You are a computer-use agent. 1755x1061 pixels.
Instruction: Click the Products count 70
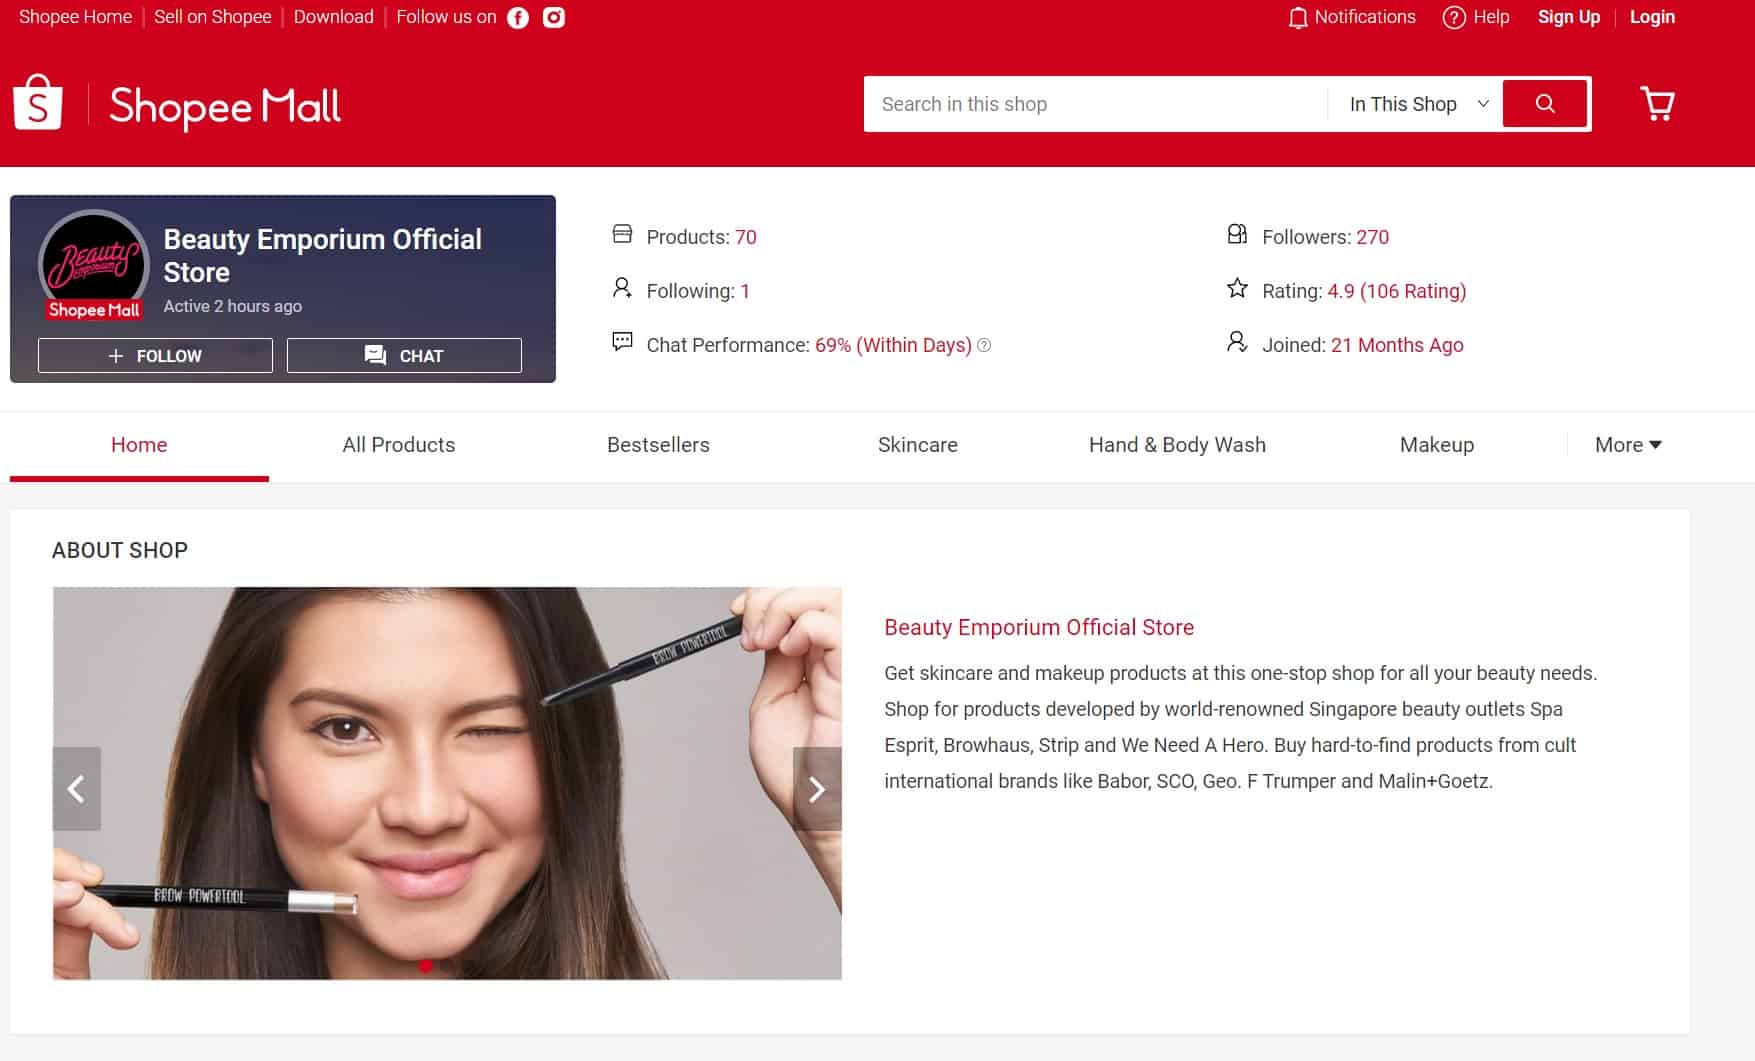coord(746,237)
